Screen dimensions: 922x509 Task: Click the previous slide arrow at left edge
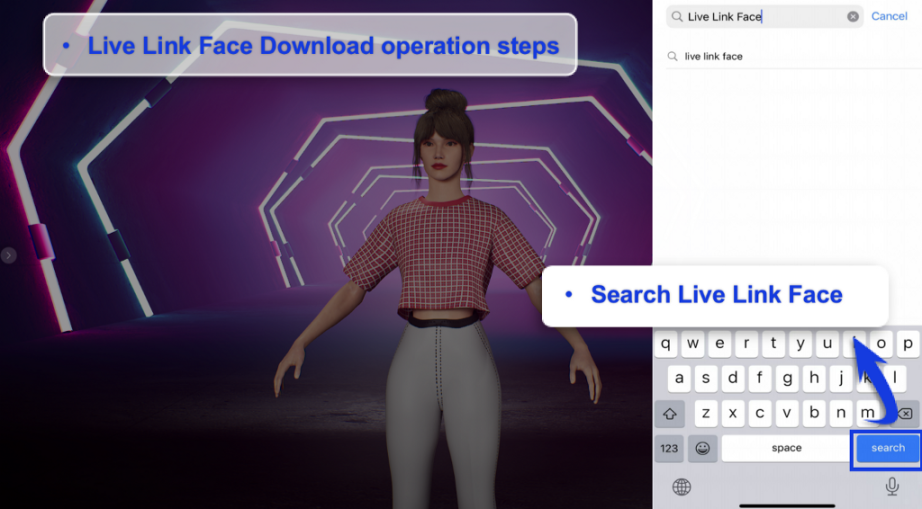coord(9,256)
